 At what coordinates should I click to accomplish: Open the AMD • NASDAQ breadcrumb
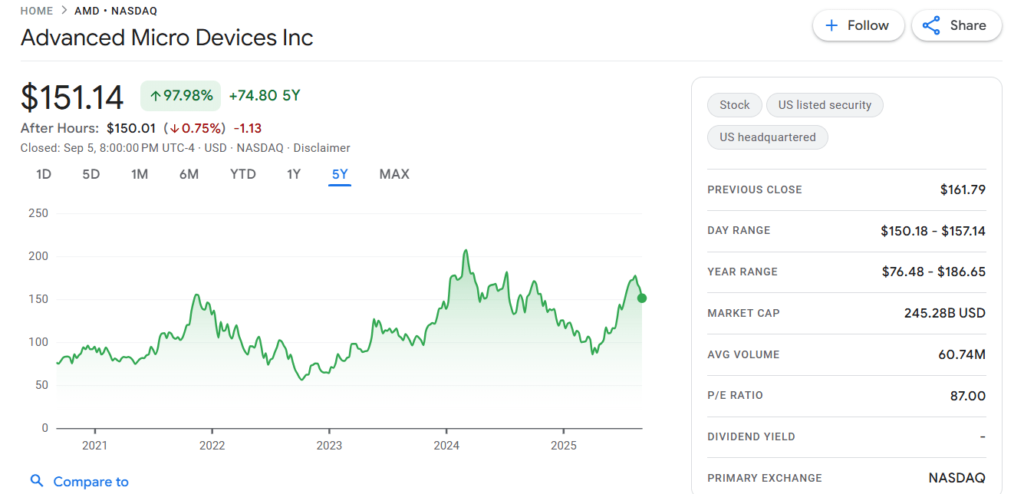[116, 11]
